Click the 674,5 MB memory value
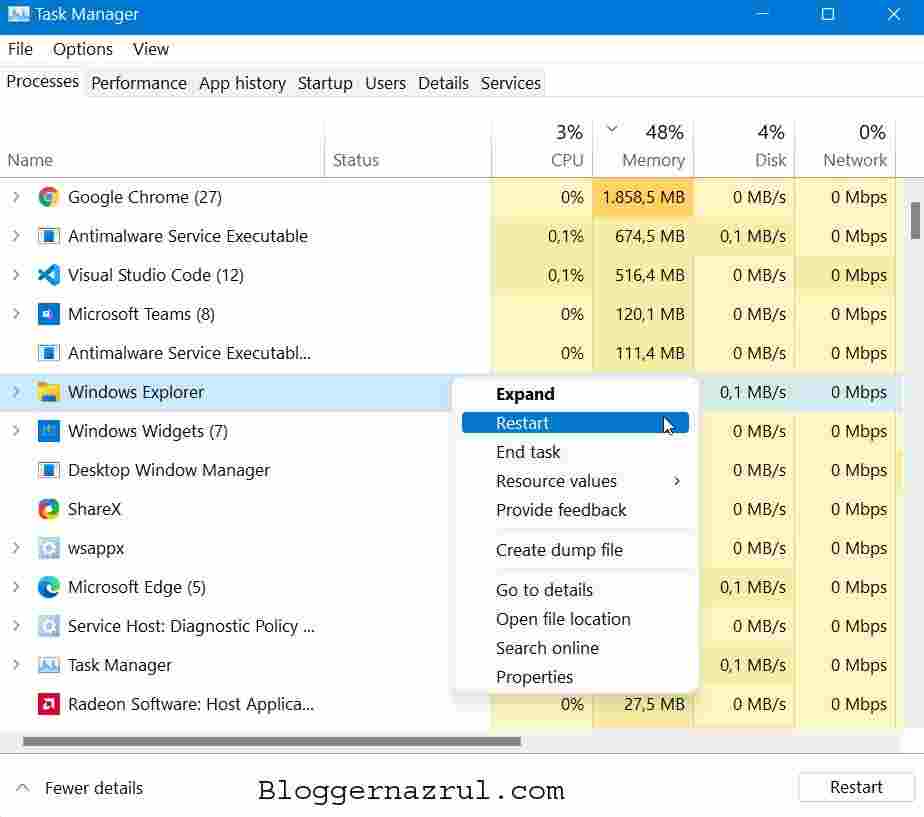The height and width of the screenshot is (817, 924). pos(650,236)
